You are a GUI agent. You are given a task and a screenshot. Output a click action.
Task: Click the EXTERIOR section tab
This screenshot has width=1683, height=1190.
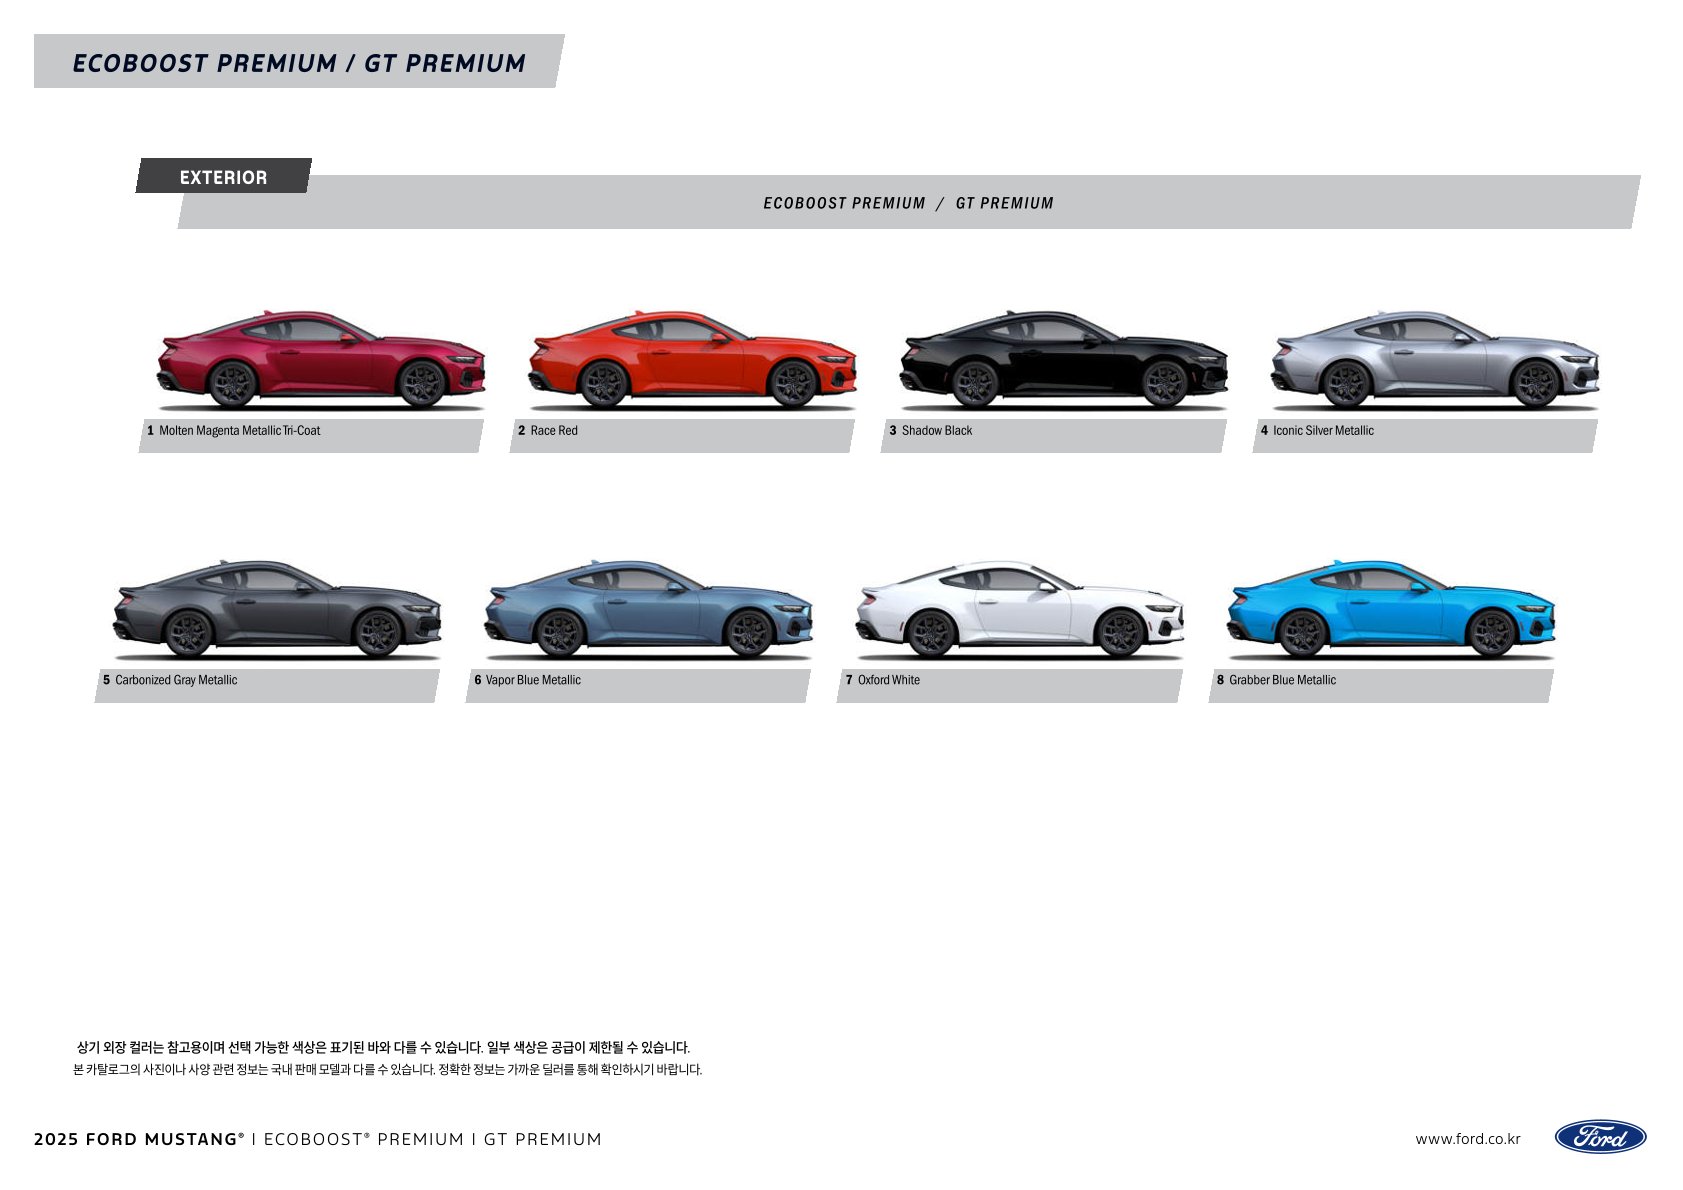pos(224,176)
